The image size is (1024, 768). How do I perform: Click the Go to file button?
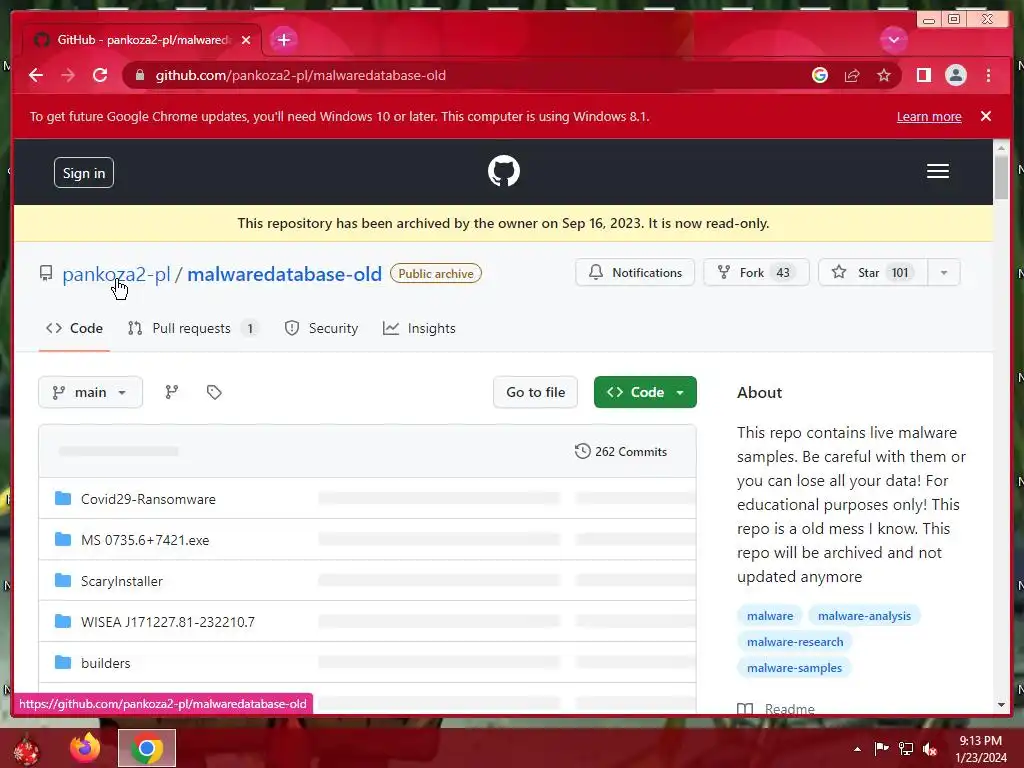536,392
